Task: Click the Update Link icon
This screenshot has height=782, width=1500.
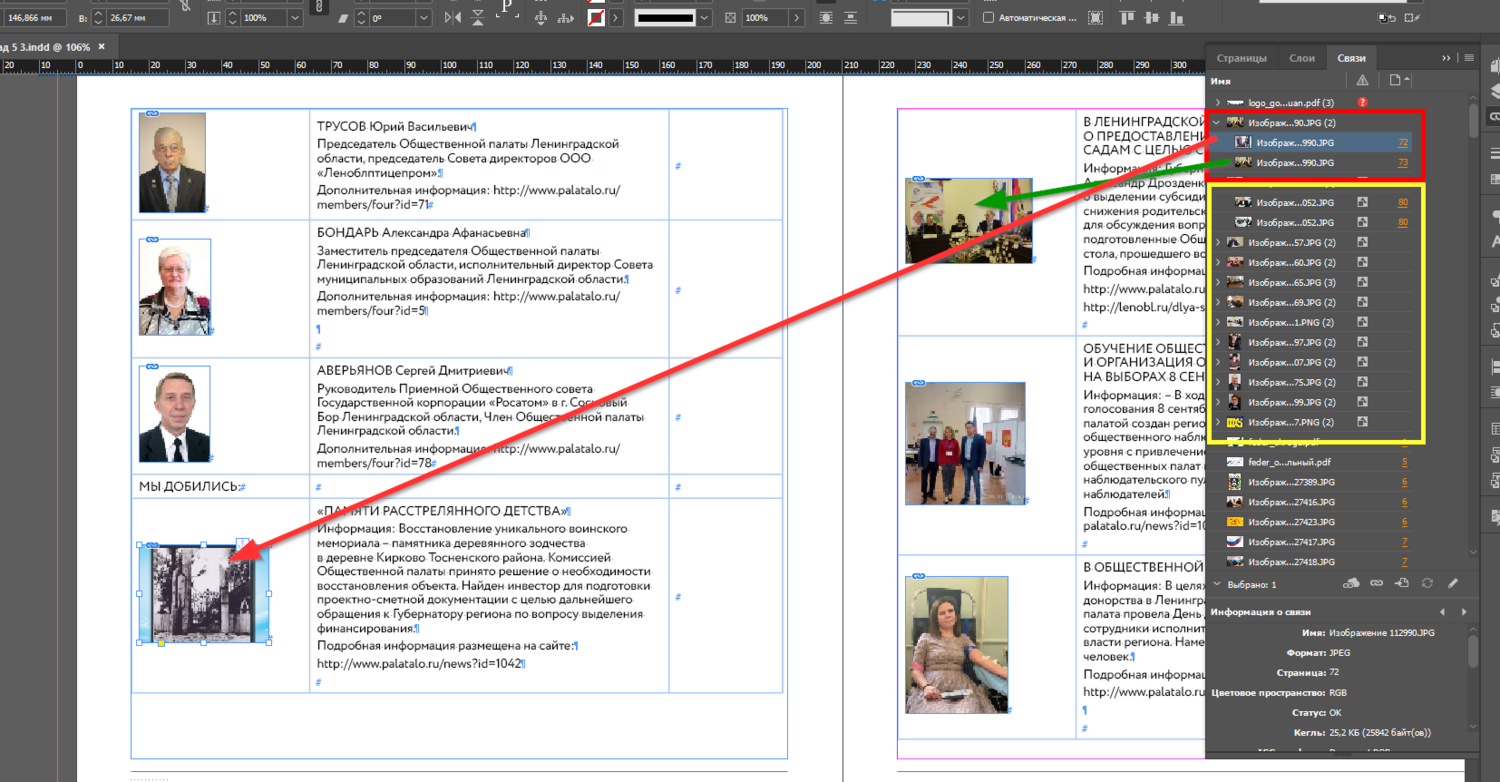Action: click(1427, 583)
